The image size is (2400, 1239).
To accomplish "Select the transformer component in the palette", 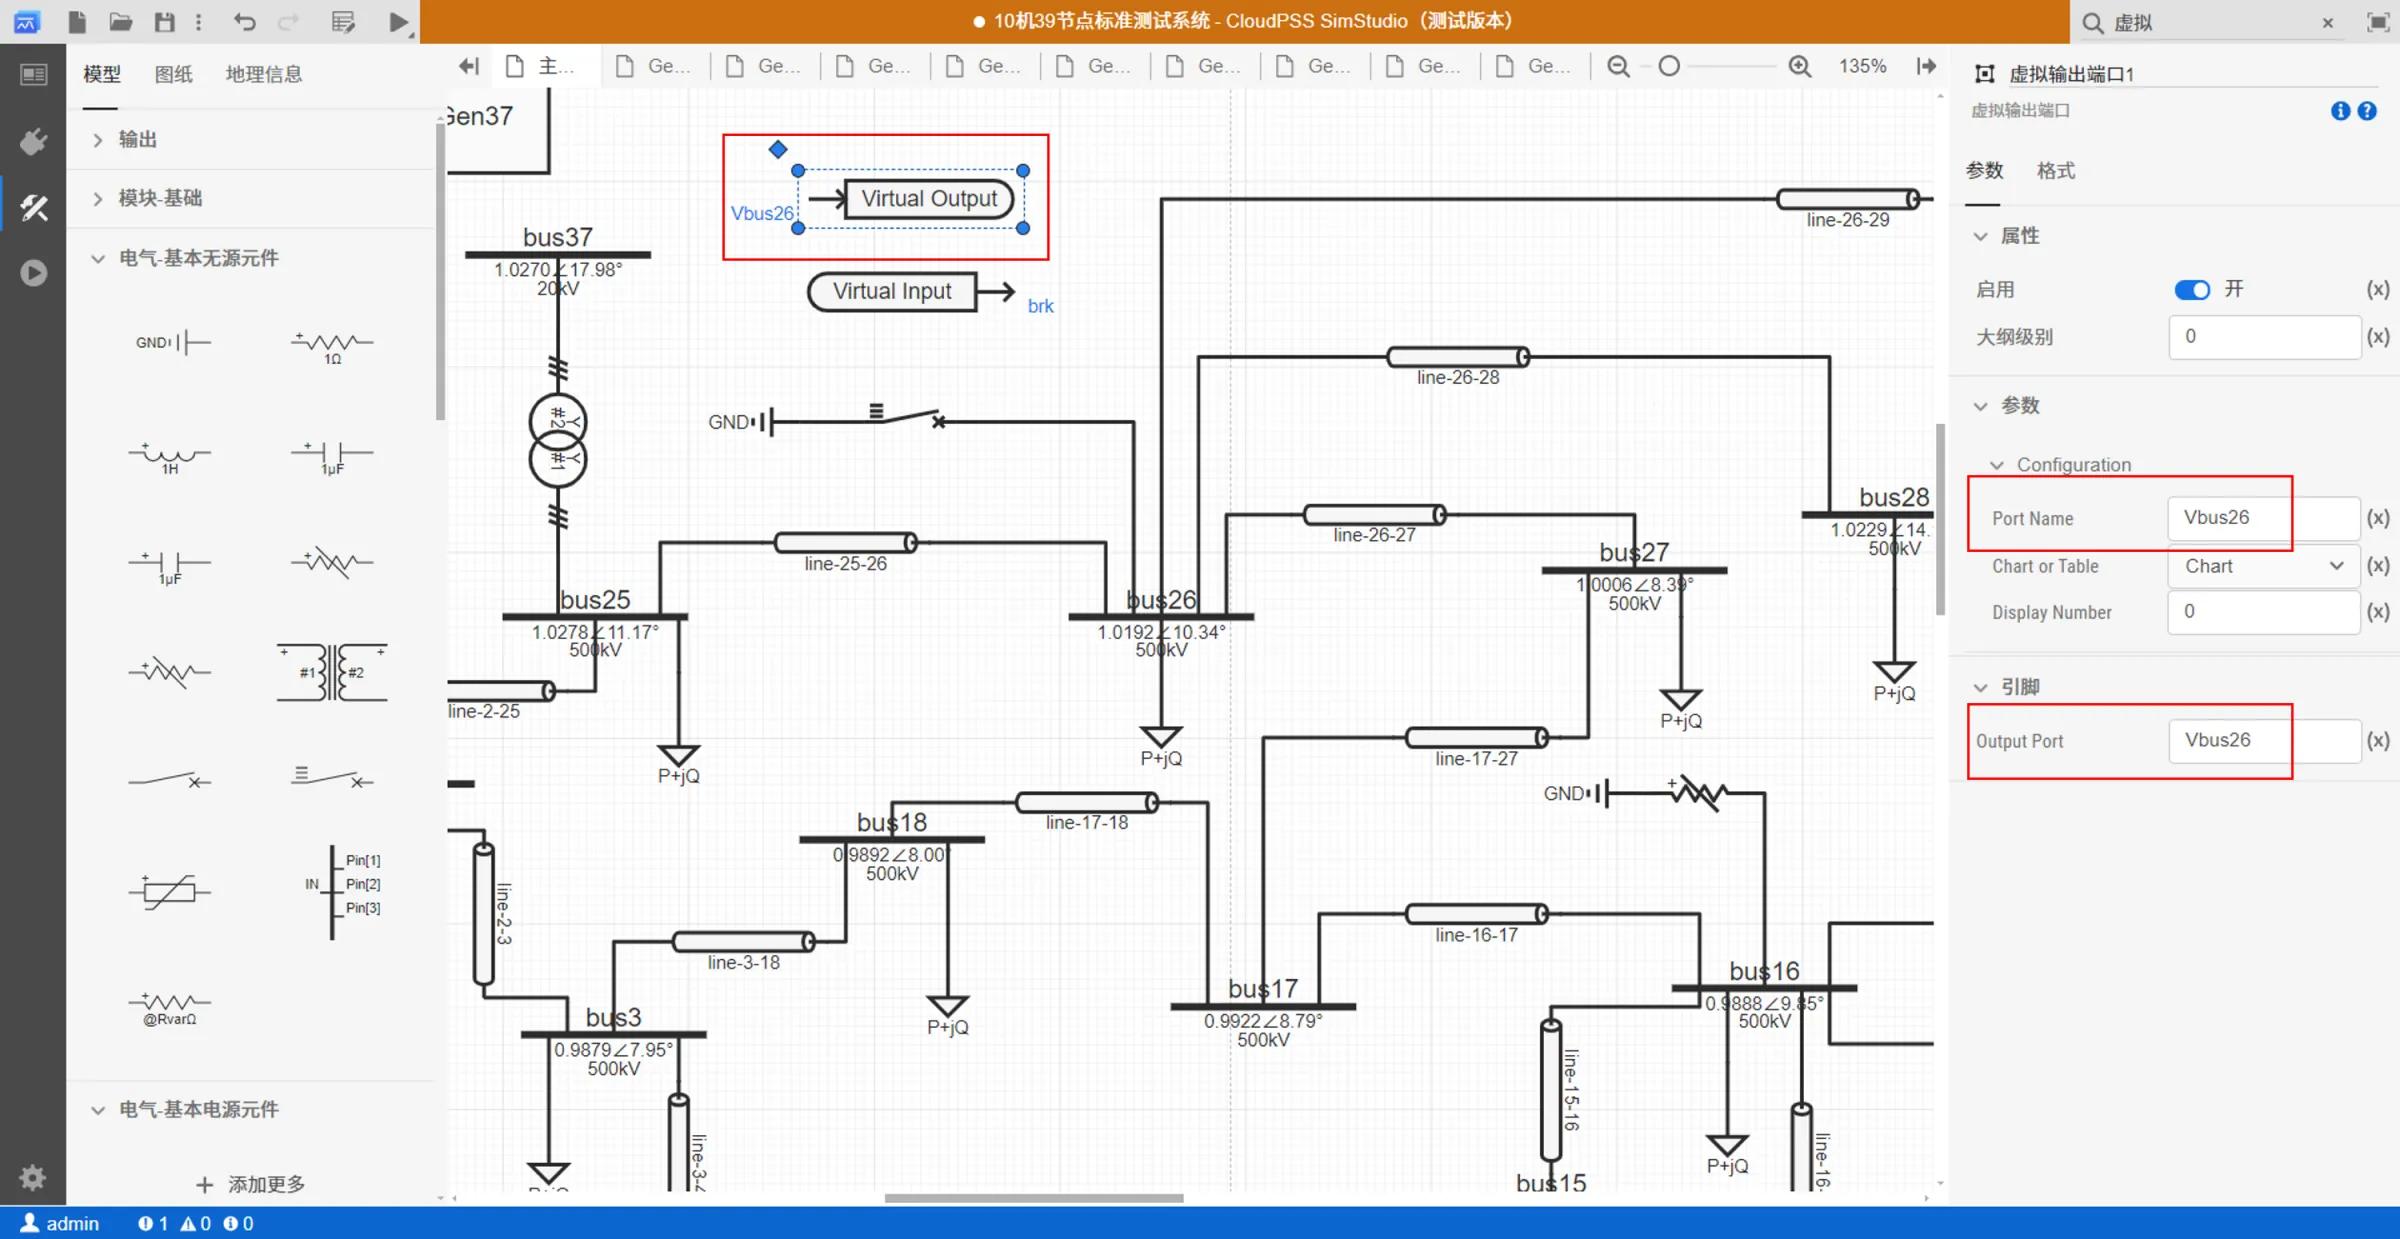I will tap(332, 672).
